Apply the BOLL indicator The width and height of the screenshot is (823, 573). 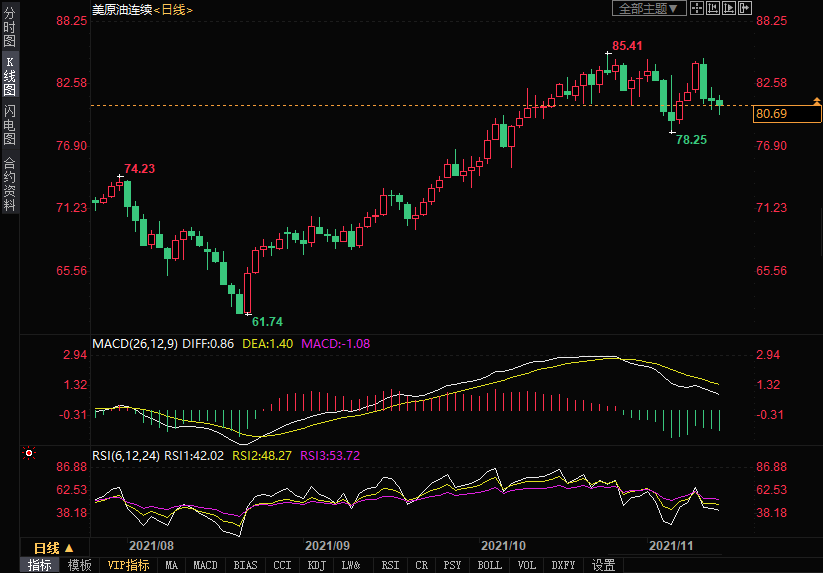(489, 565)
